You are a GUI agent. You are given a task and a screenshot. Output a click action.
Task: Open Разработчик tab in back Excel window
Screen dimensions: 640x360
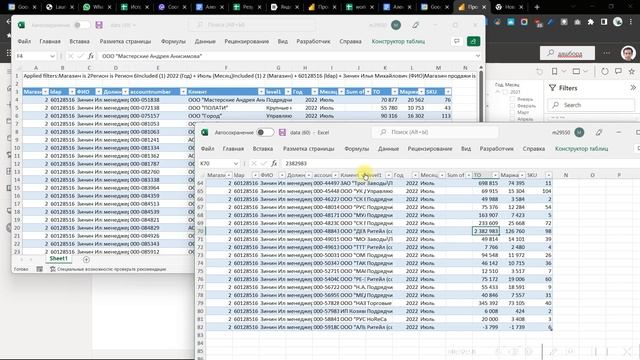[313, 41]
